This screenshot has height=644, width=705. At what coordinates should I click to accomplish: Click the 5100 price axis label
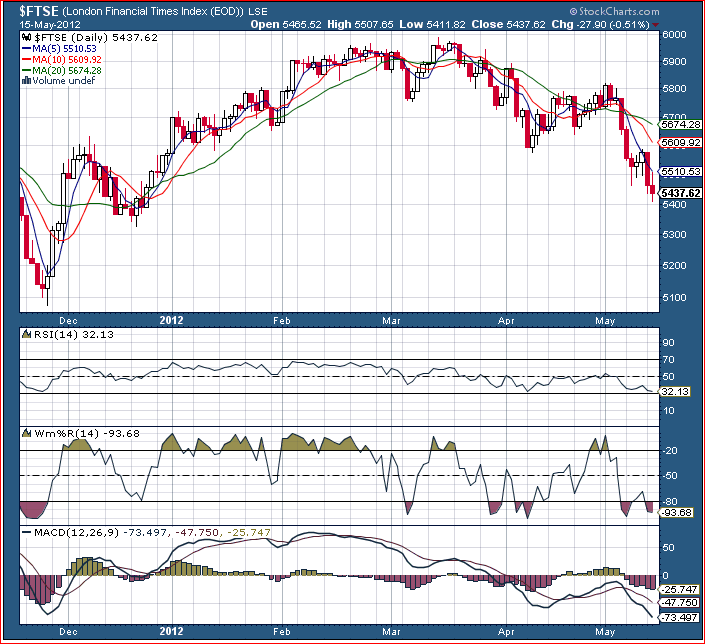click(x=674, y=297)
